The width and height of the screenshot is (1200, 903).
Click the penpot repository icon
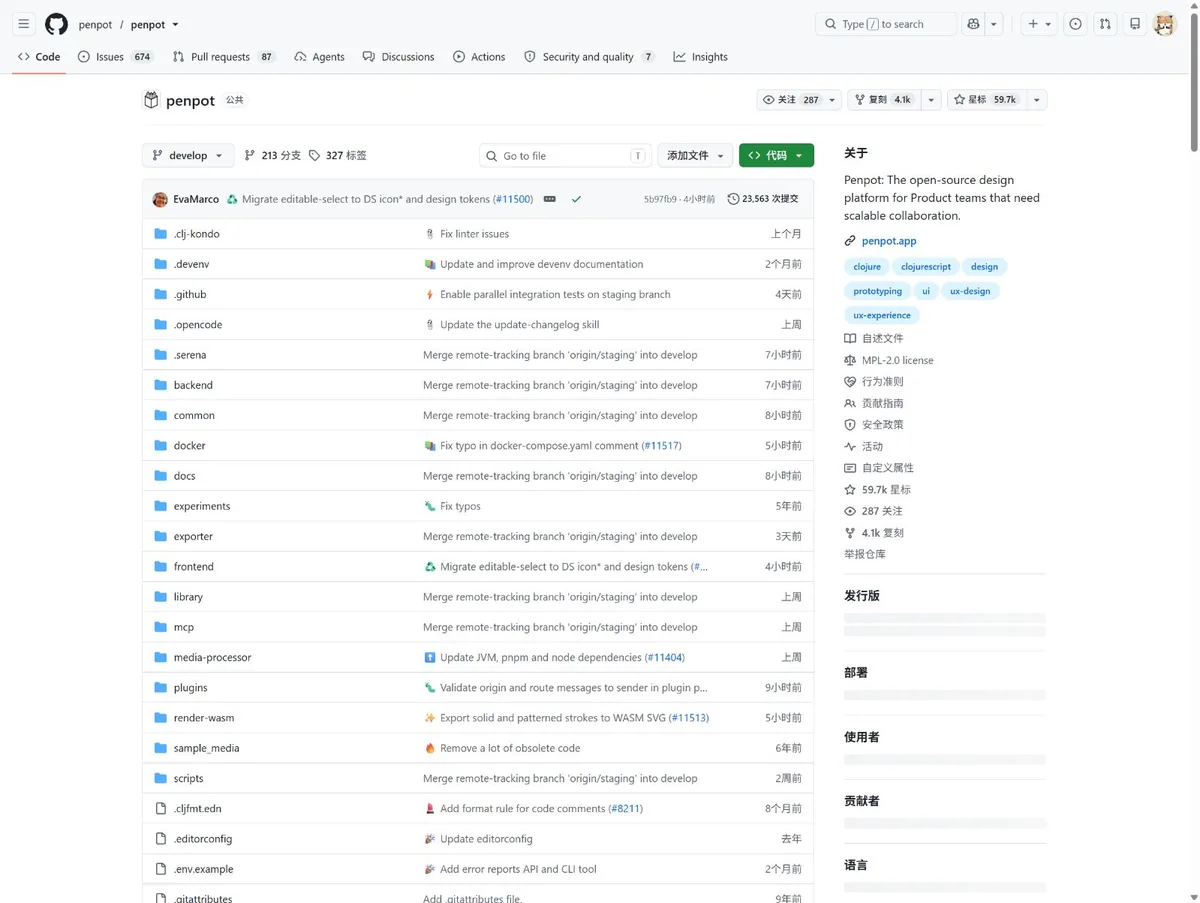click(151, 100)
